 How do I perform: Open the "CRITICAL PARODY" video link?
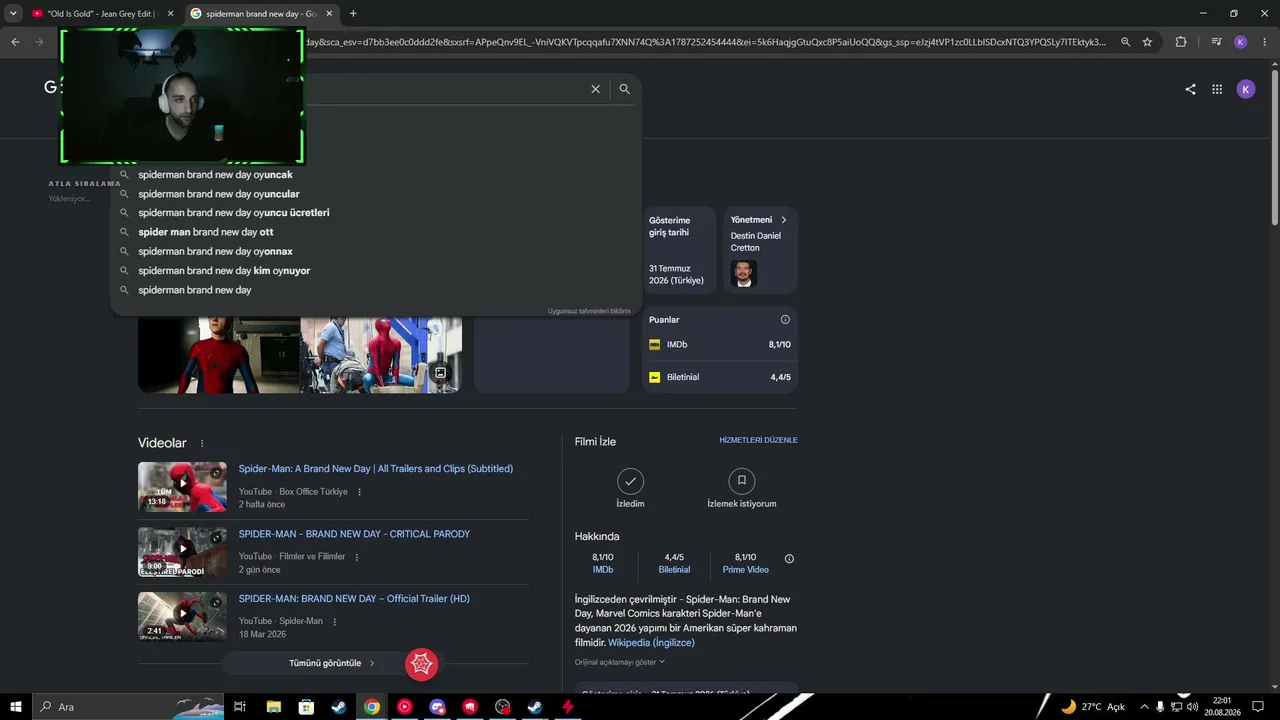354,534
